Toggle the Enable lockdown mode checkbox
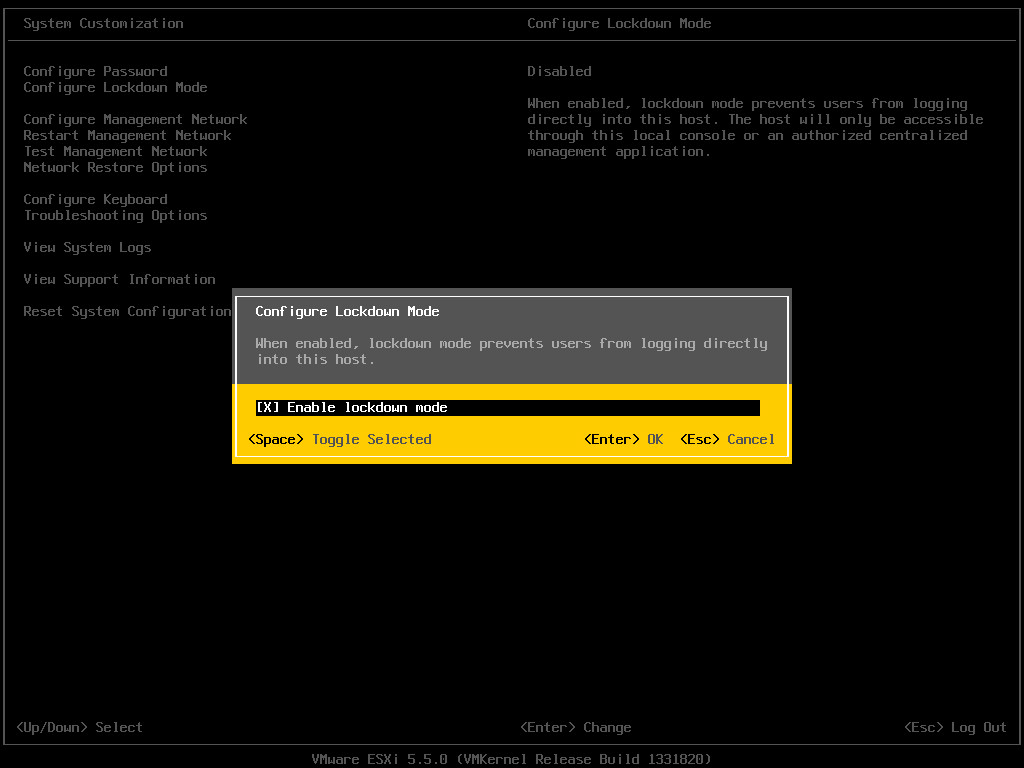 [x=507, y=408]
